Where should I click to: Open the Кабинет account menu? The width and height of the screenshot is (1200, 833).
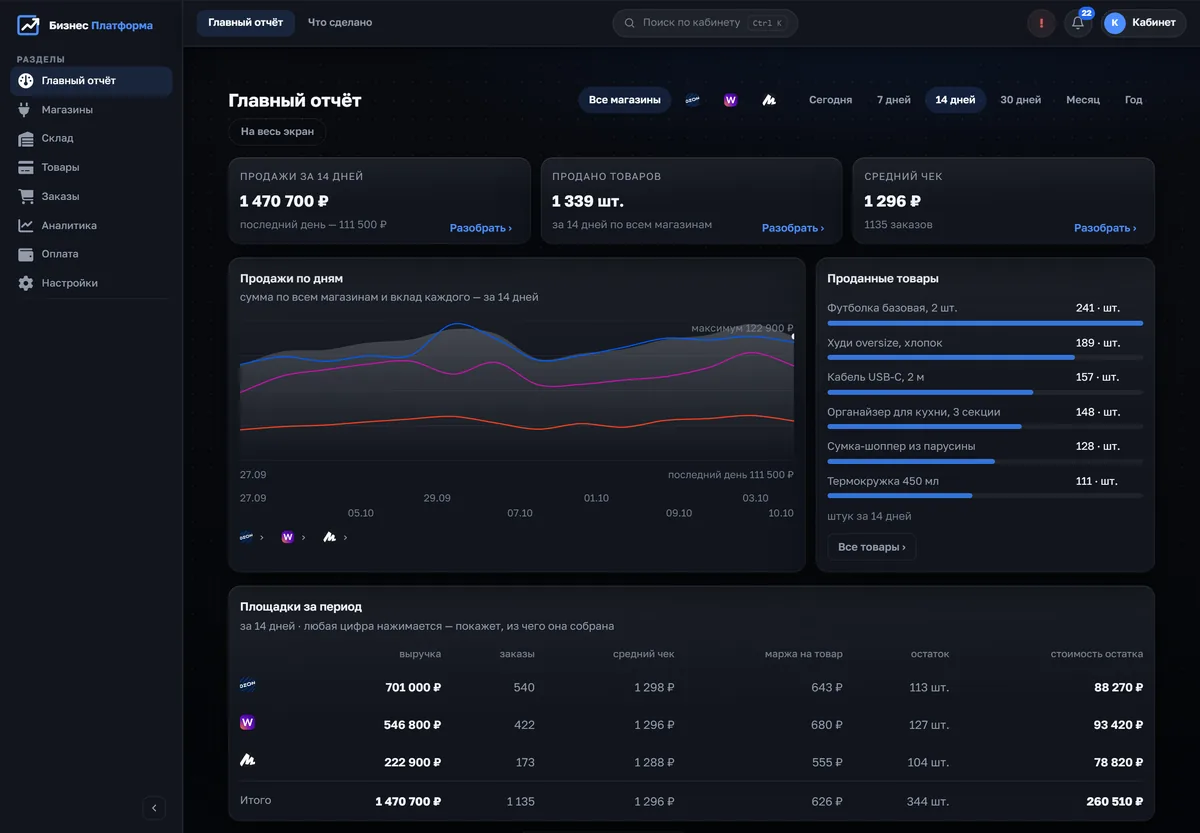(1144, 23)
